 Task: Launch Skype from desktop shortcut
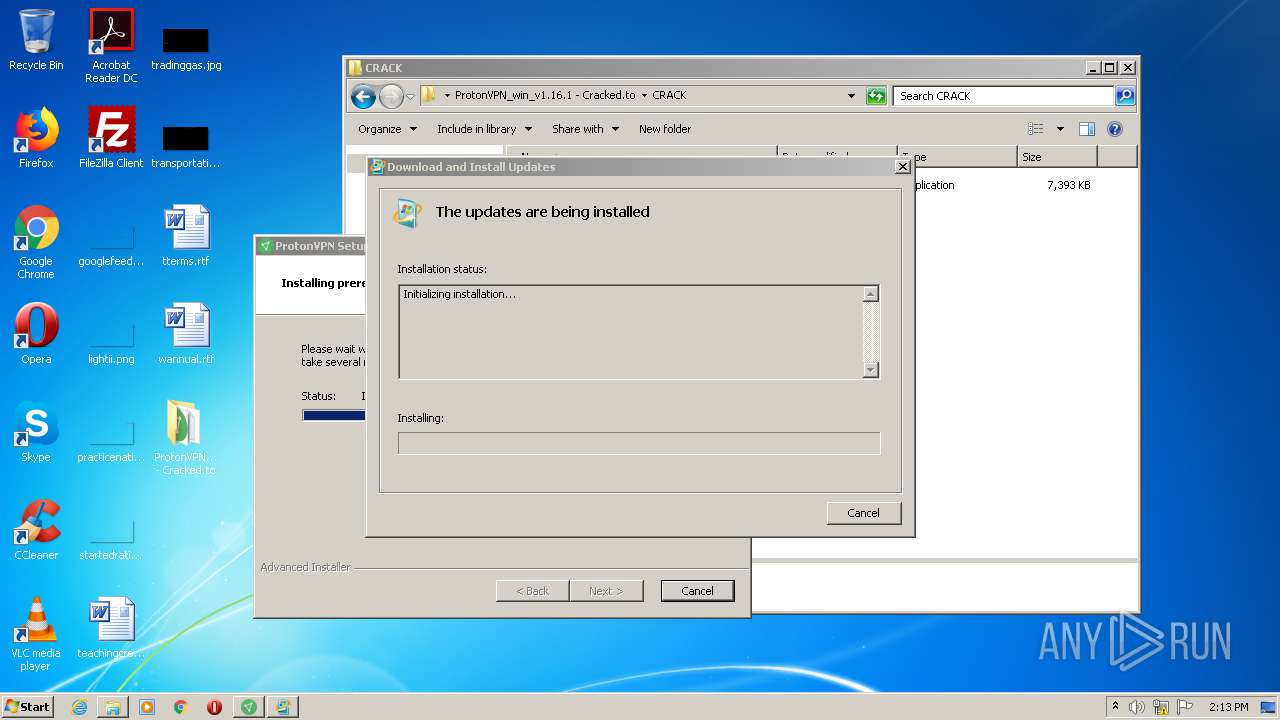pos(36,432)
